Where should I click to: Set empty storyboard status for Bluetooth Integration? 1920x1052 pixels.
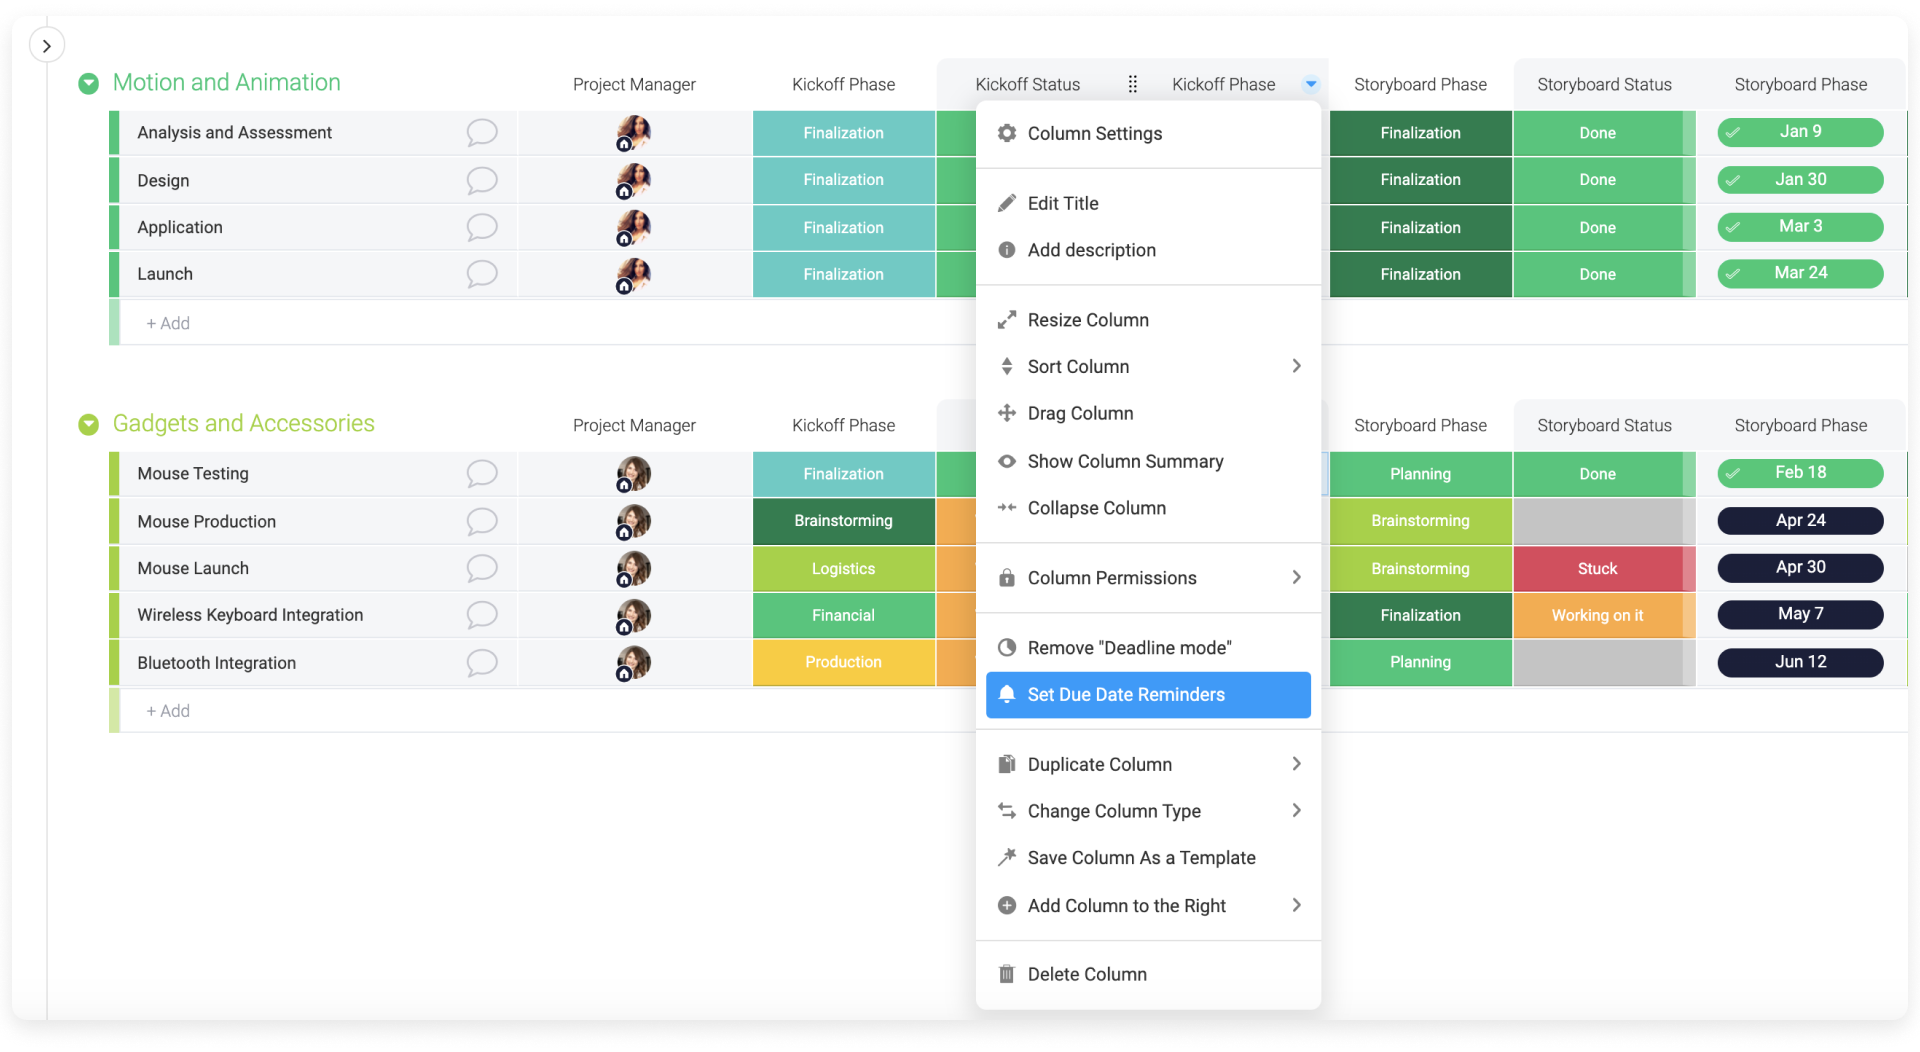(1604, 662)
